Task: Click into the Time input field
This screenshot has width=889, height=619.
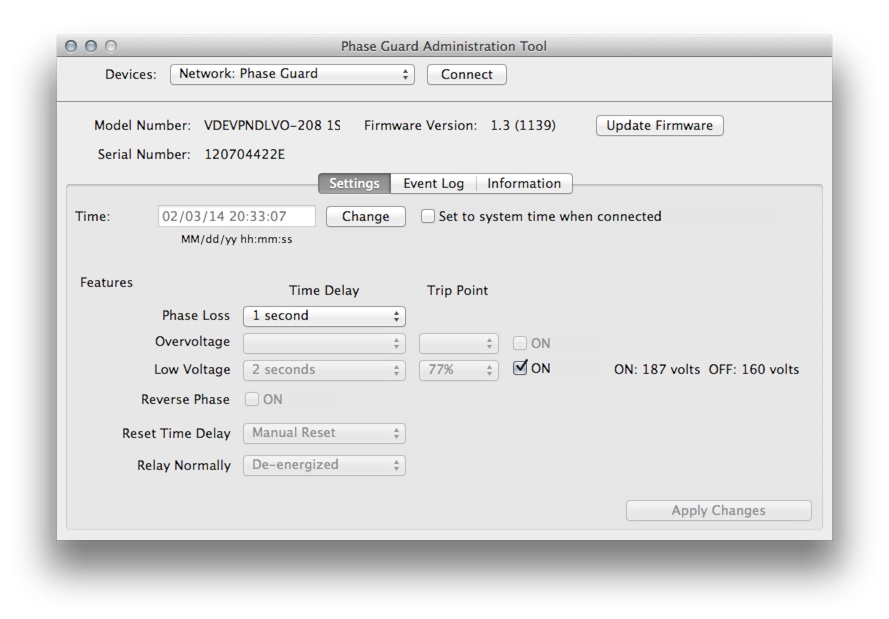Action: pyautogui.click(x=236, y=216)
